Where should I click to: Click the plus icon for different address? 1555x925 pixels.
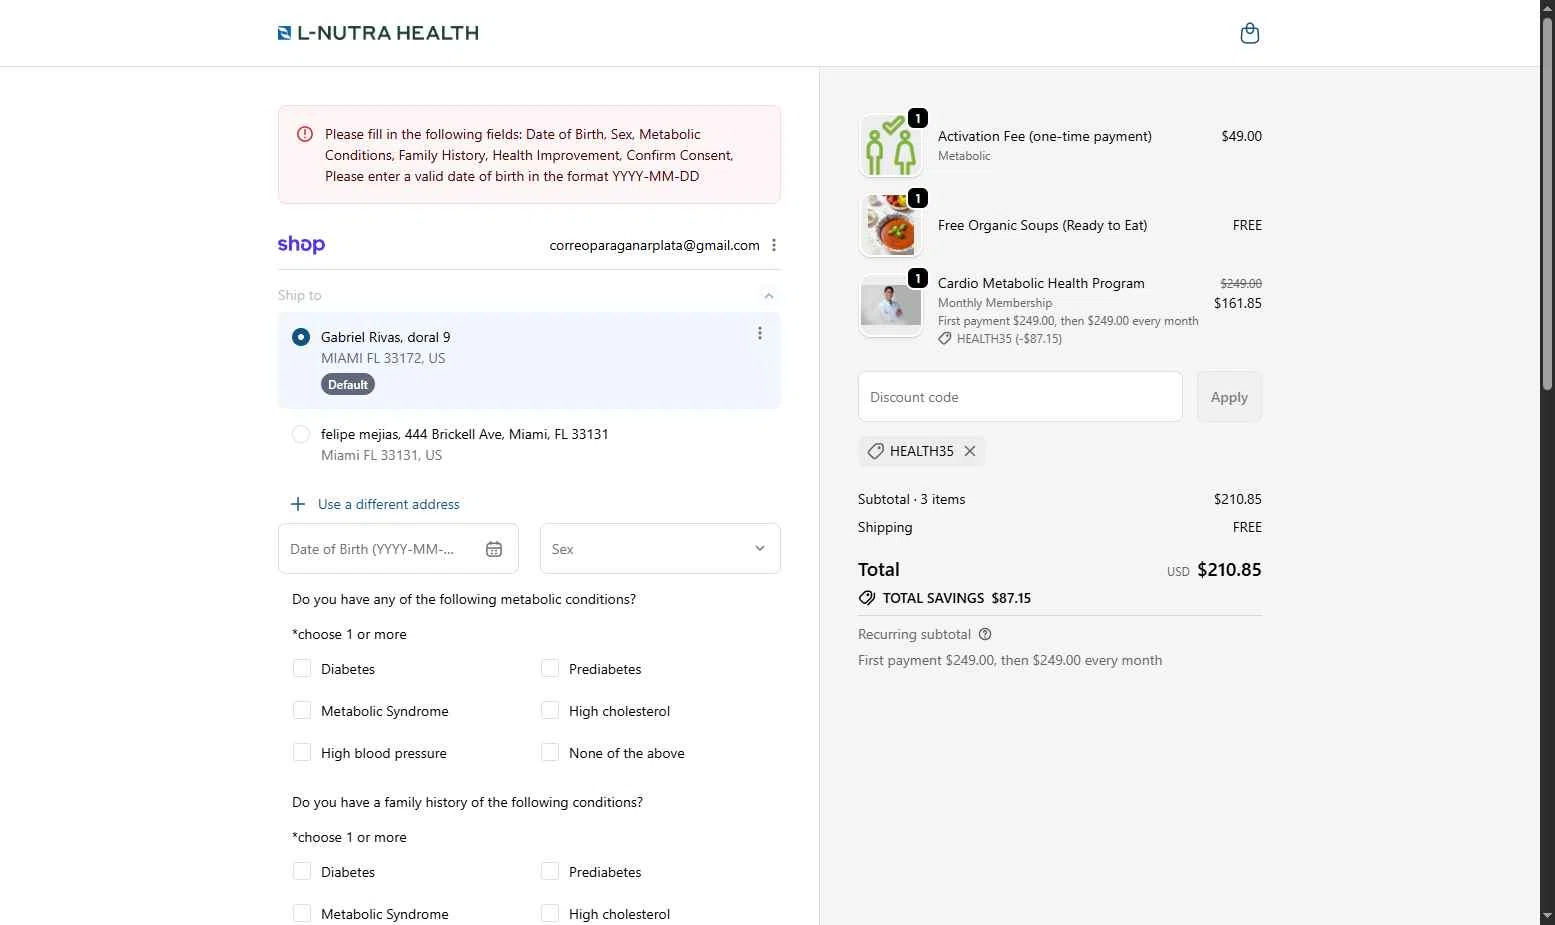[x=298, y=504]
